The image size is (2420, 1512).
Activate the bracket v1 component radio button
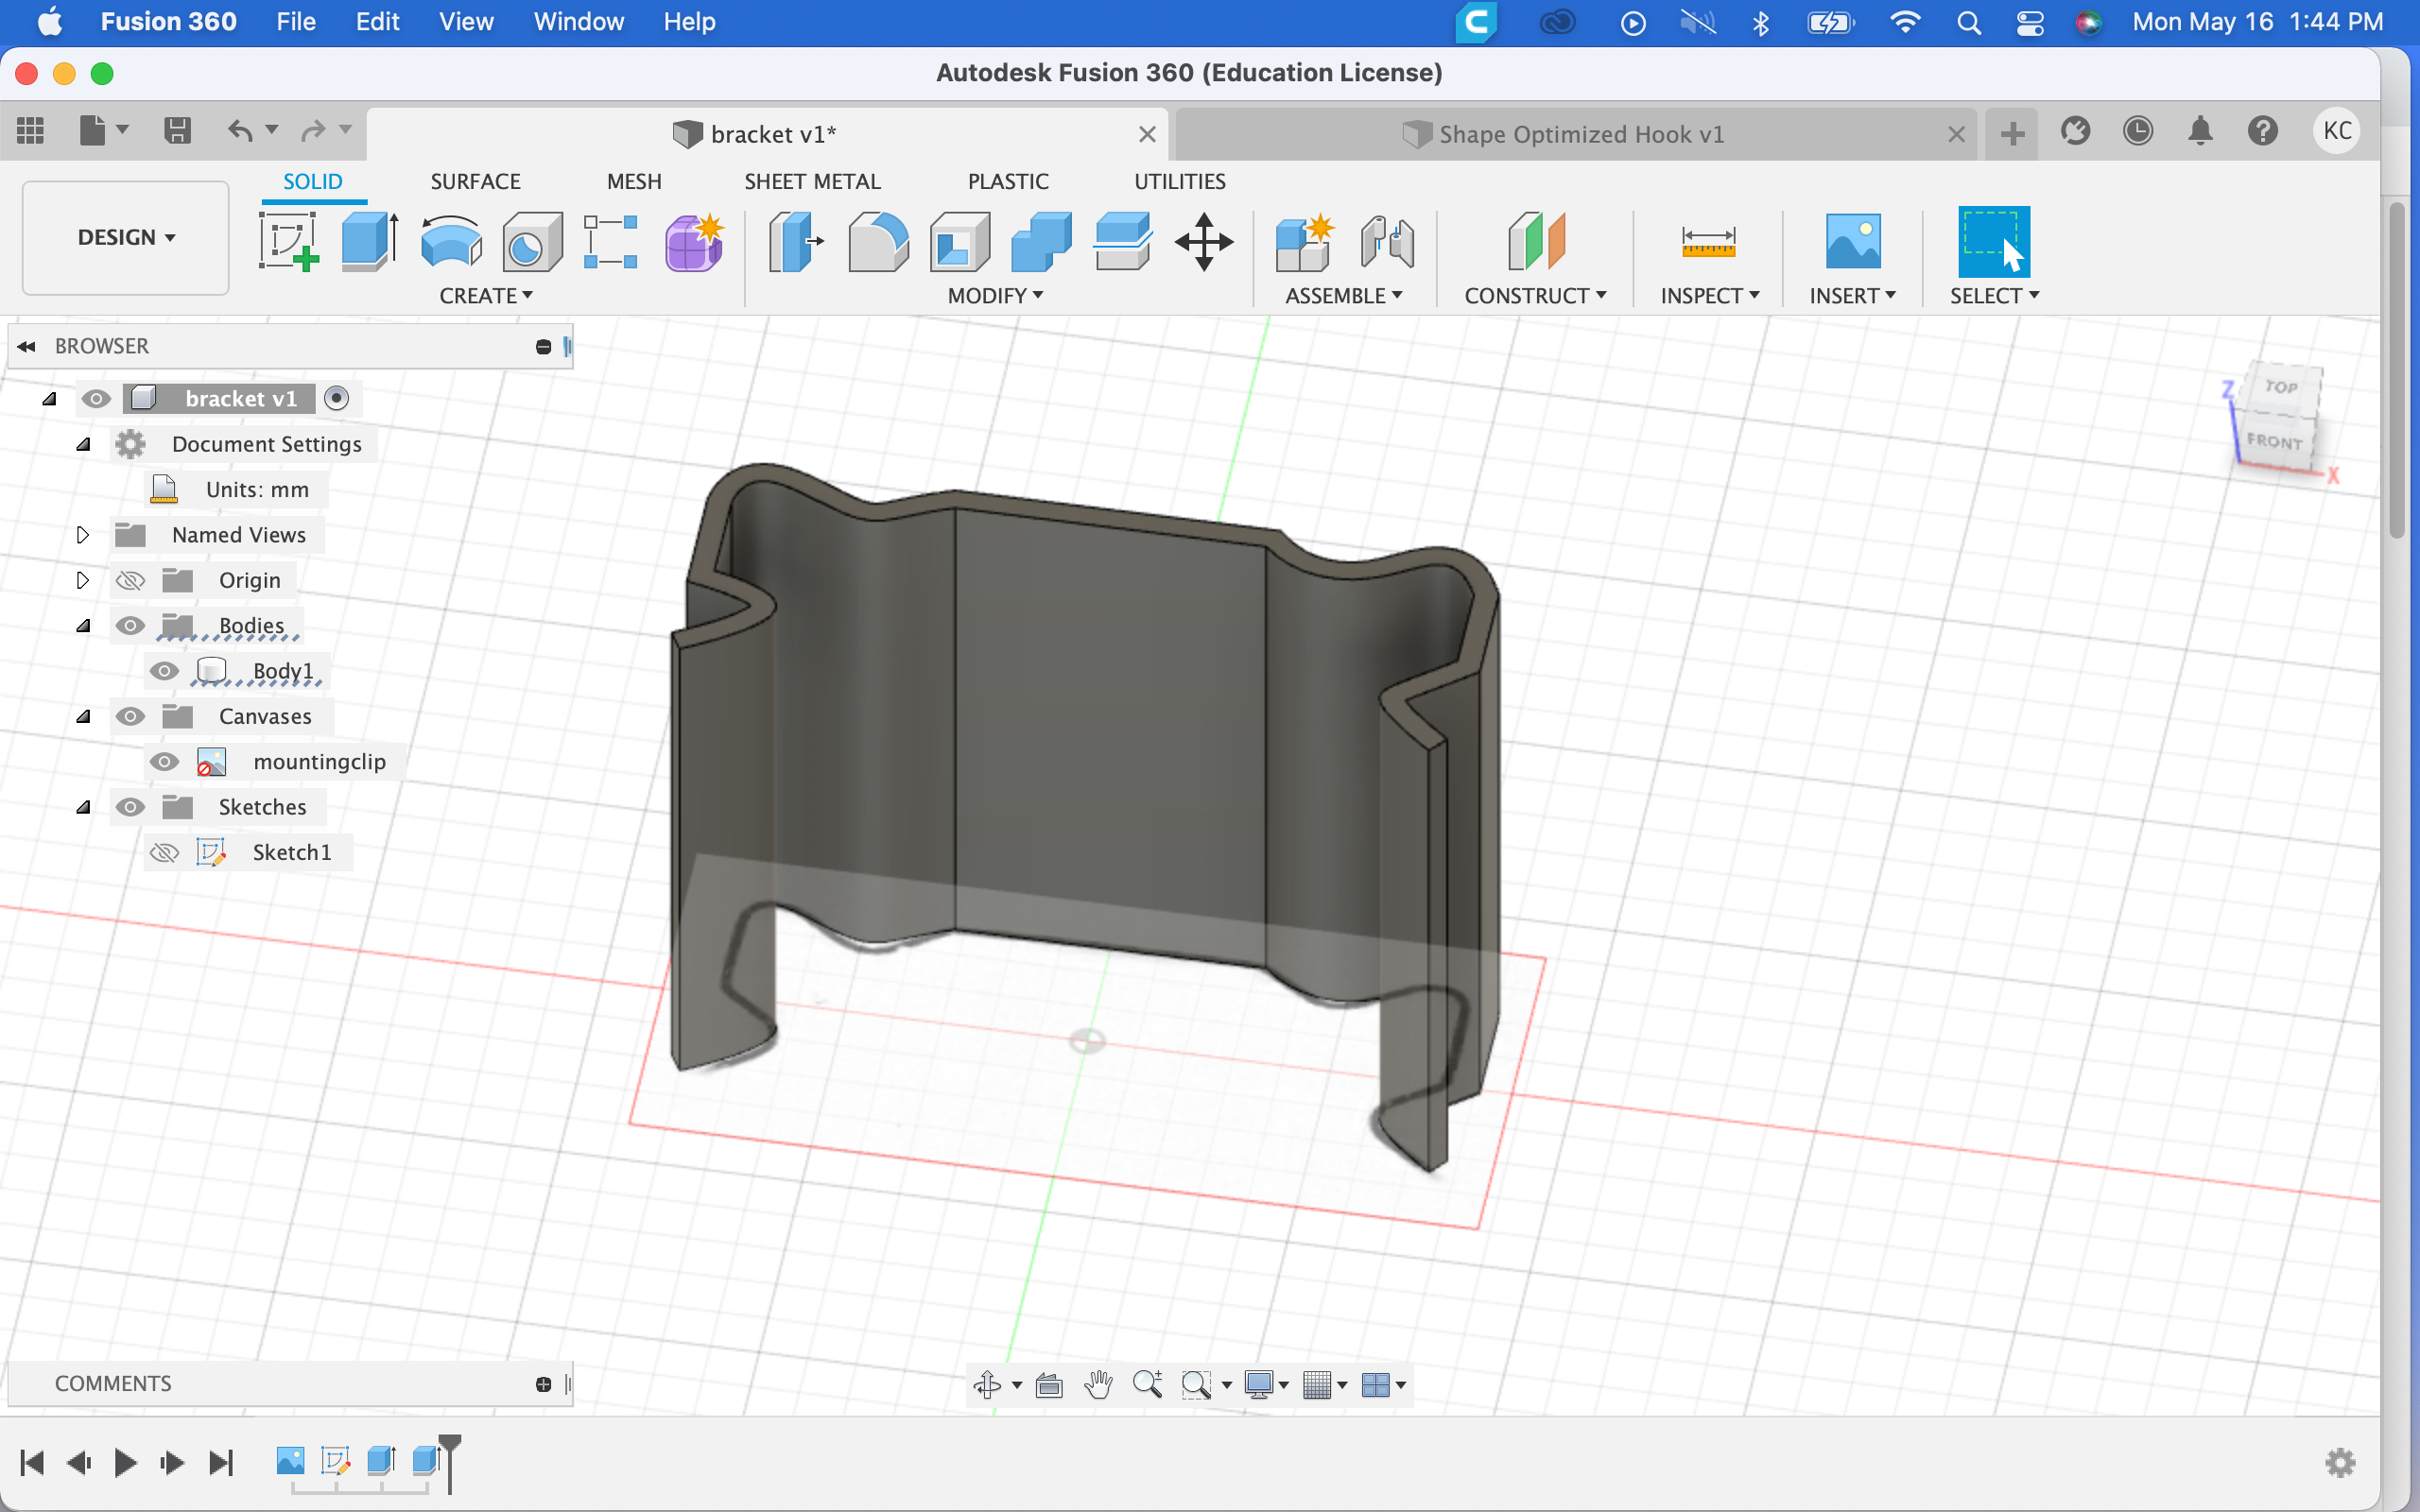(x=337, y=398)
